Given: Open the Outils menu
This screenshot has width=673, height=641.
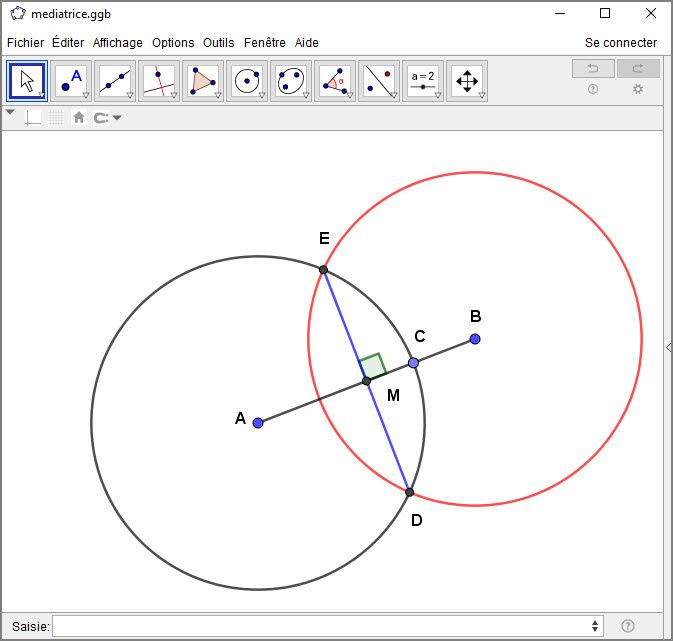Looking at the screenshot, I should tap(218, 43).
